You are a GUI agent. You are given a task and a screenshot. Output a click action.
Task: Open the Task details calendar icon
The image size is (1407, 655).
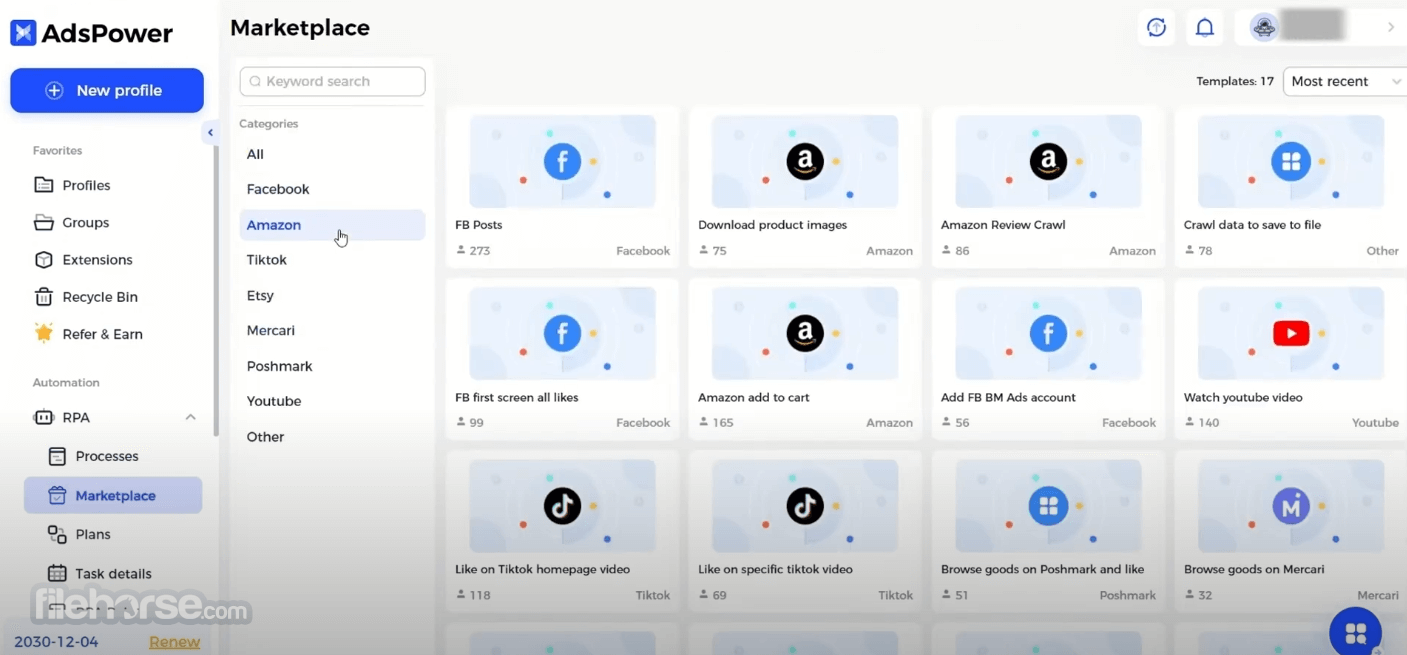(58, 573)
